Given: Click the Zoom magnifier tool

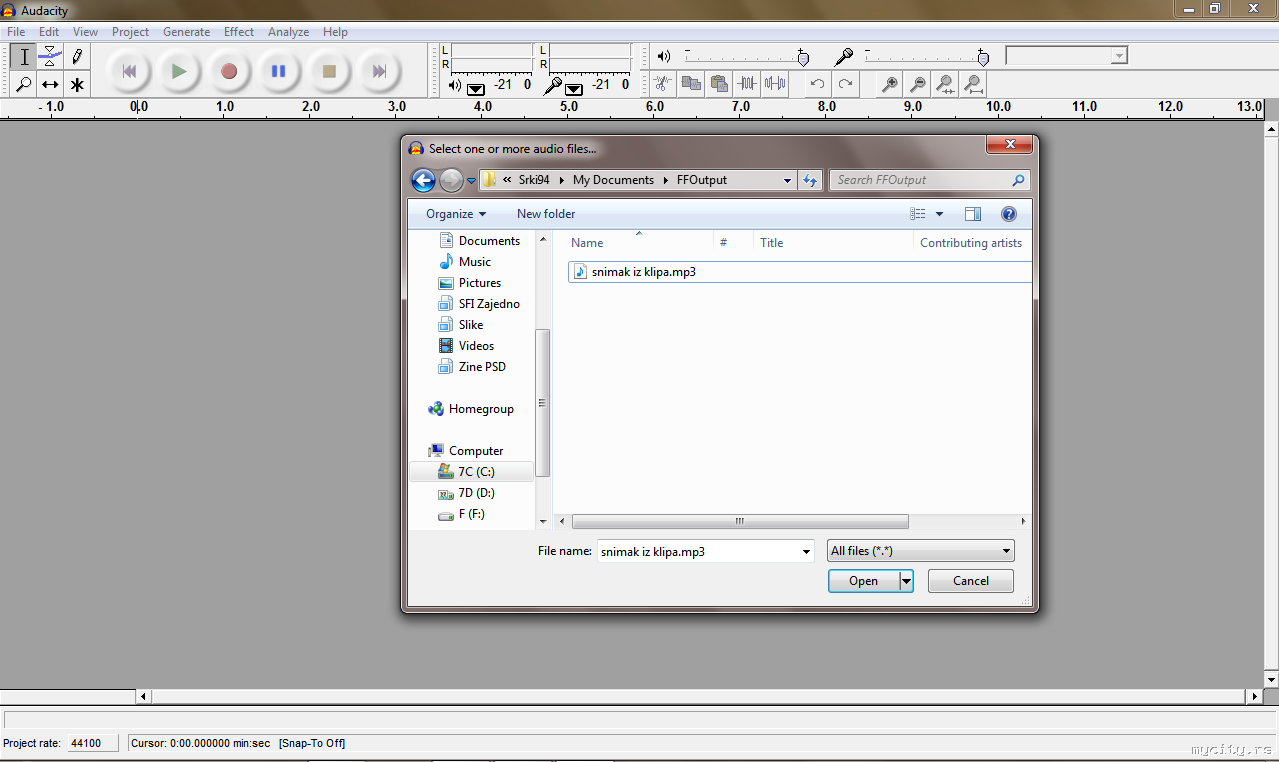Looking at the screenshot, I should (x=24, y=85).
